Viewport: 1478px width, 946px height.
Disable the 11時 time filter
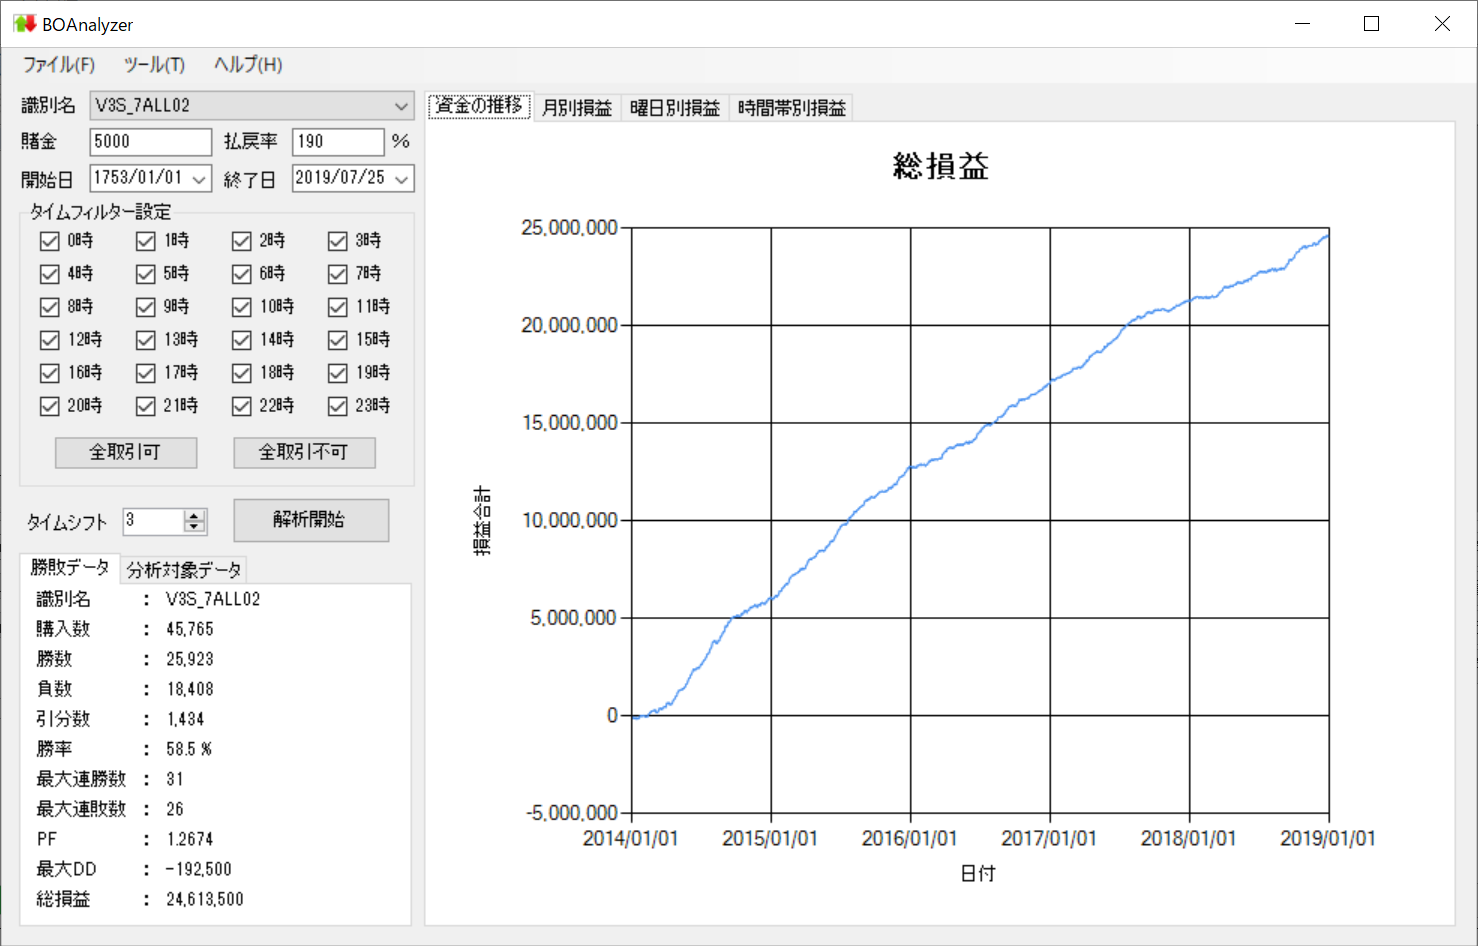click(338, 307)
